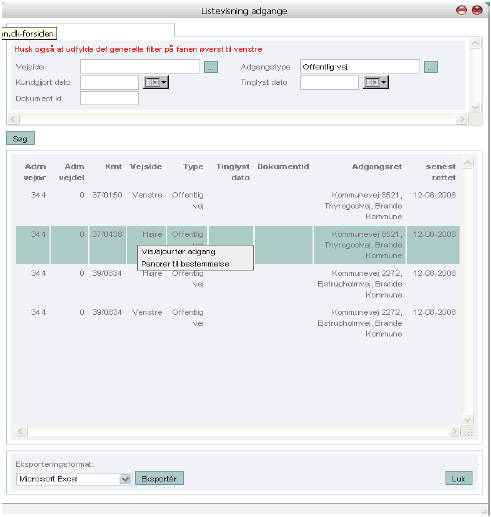Click the Adgangstype field showing Offentlig vej

click(360, 67)
